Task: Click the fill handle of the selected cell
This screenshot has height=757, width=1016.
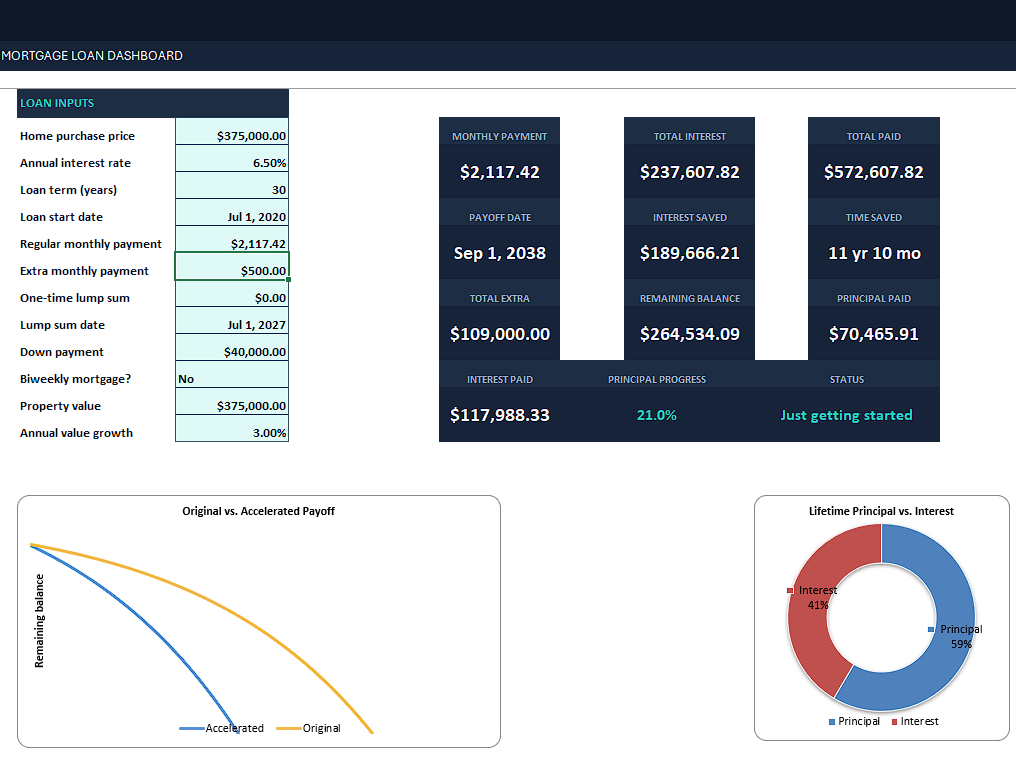Action: [288, 279]
